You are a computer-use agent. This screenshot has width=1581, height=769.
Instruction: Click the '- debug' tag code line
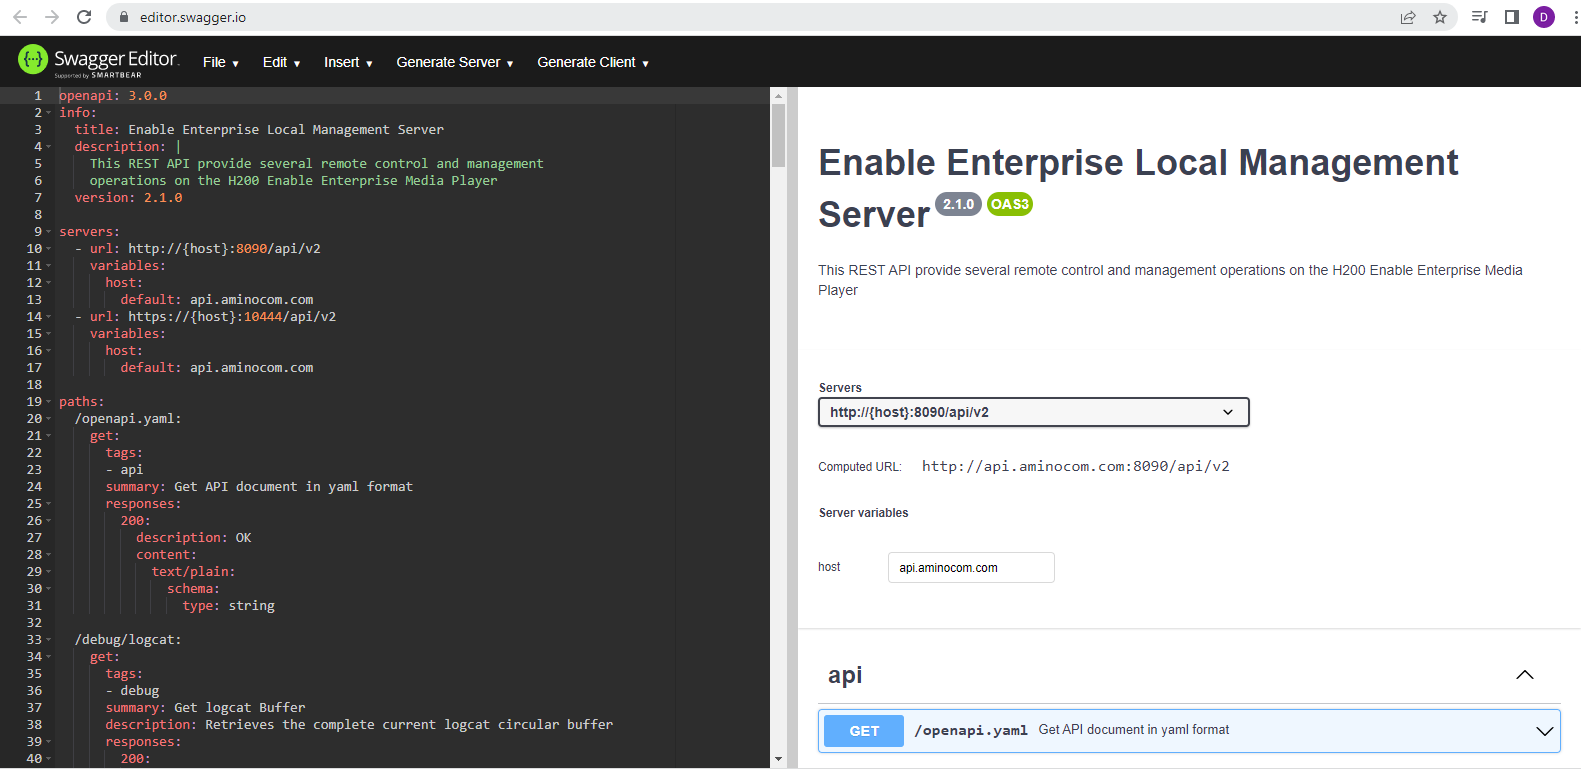pos(132,691)
